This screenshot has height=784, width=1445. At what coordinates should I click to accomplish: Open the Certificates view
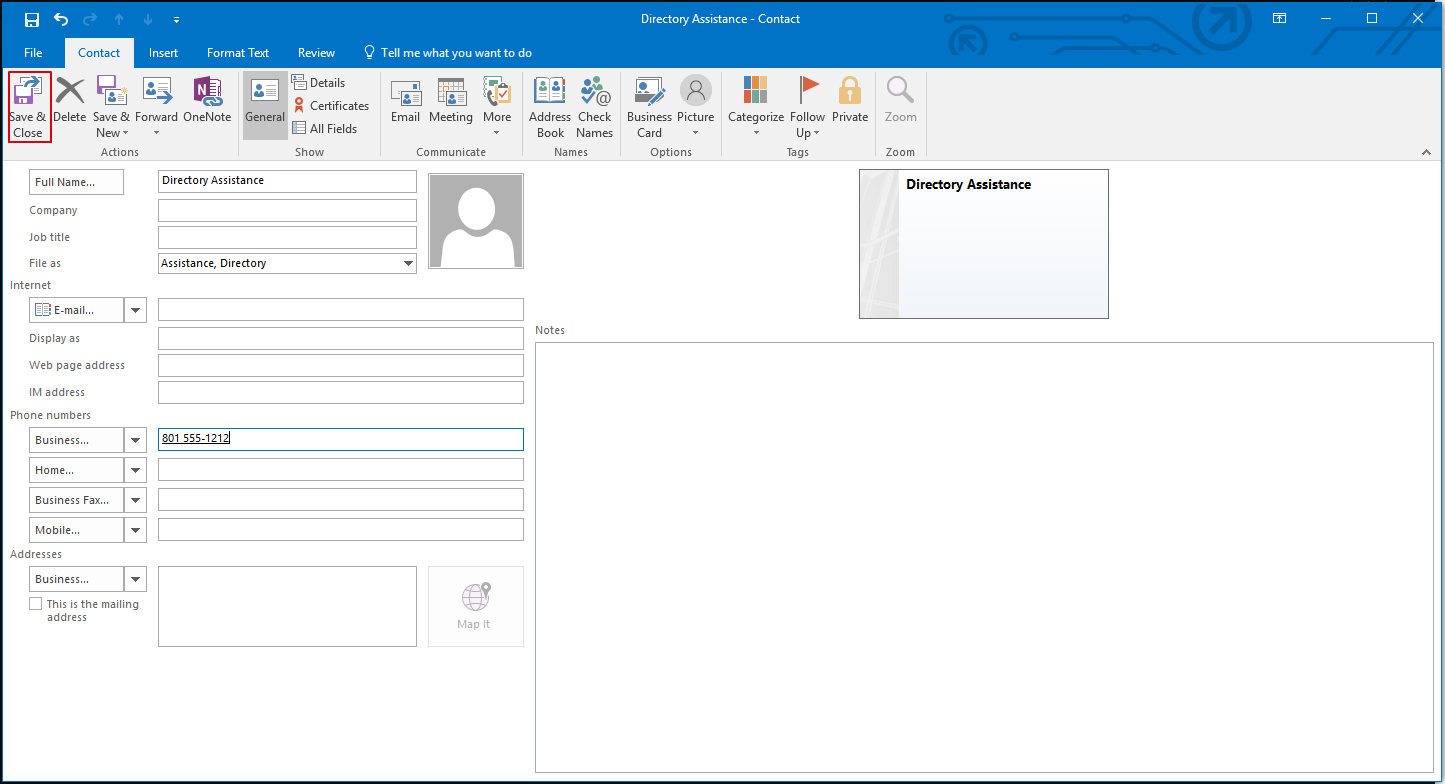coord(331,106)
